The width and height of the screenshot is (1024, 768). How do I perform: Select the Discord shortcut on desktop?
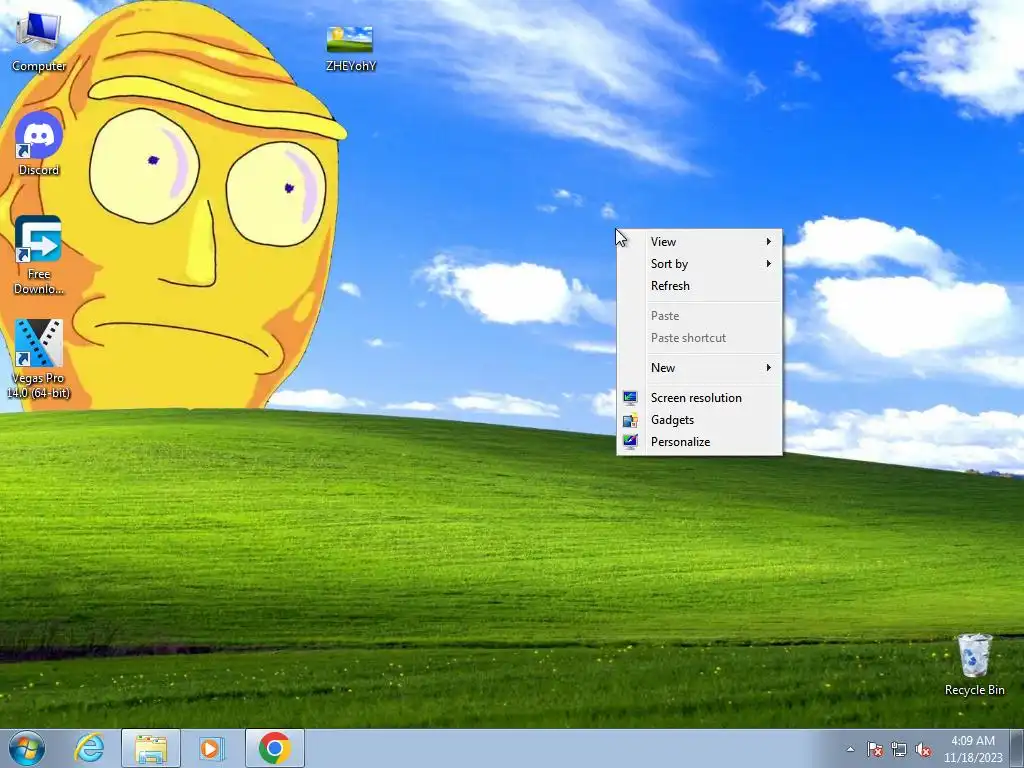39,144
